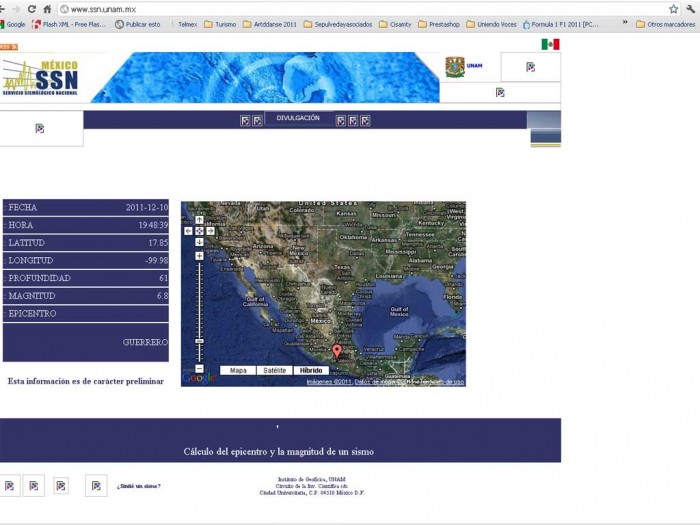Pan the map up with arrow
Viewport: 700px width, 525px height.
199,220
